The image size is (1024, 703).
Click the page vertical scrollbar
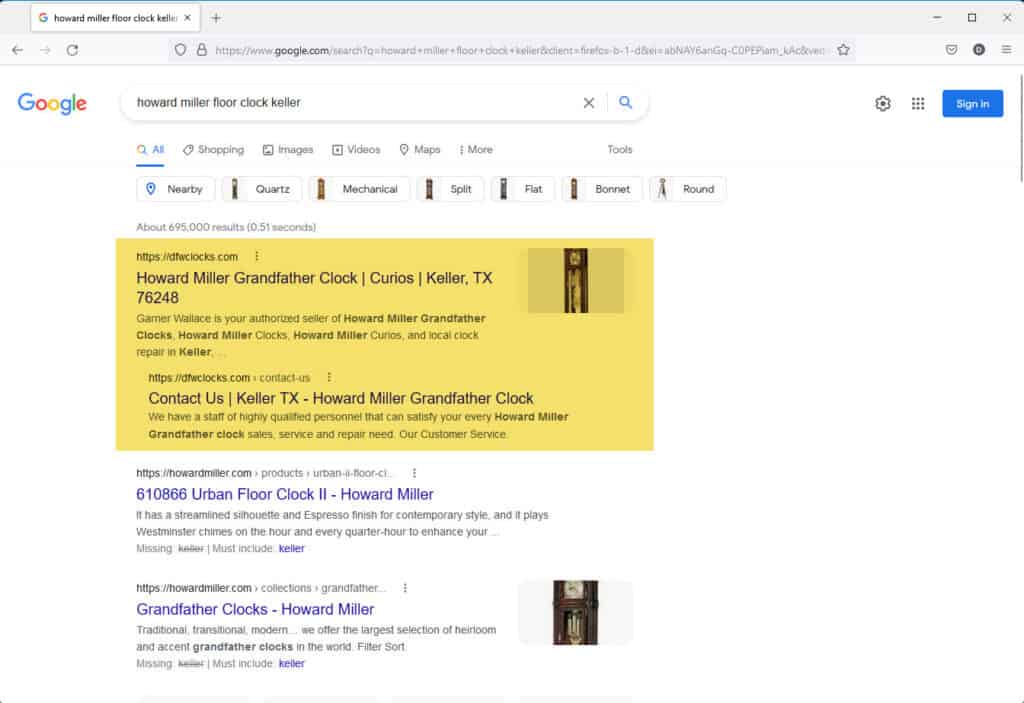1020,128
